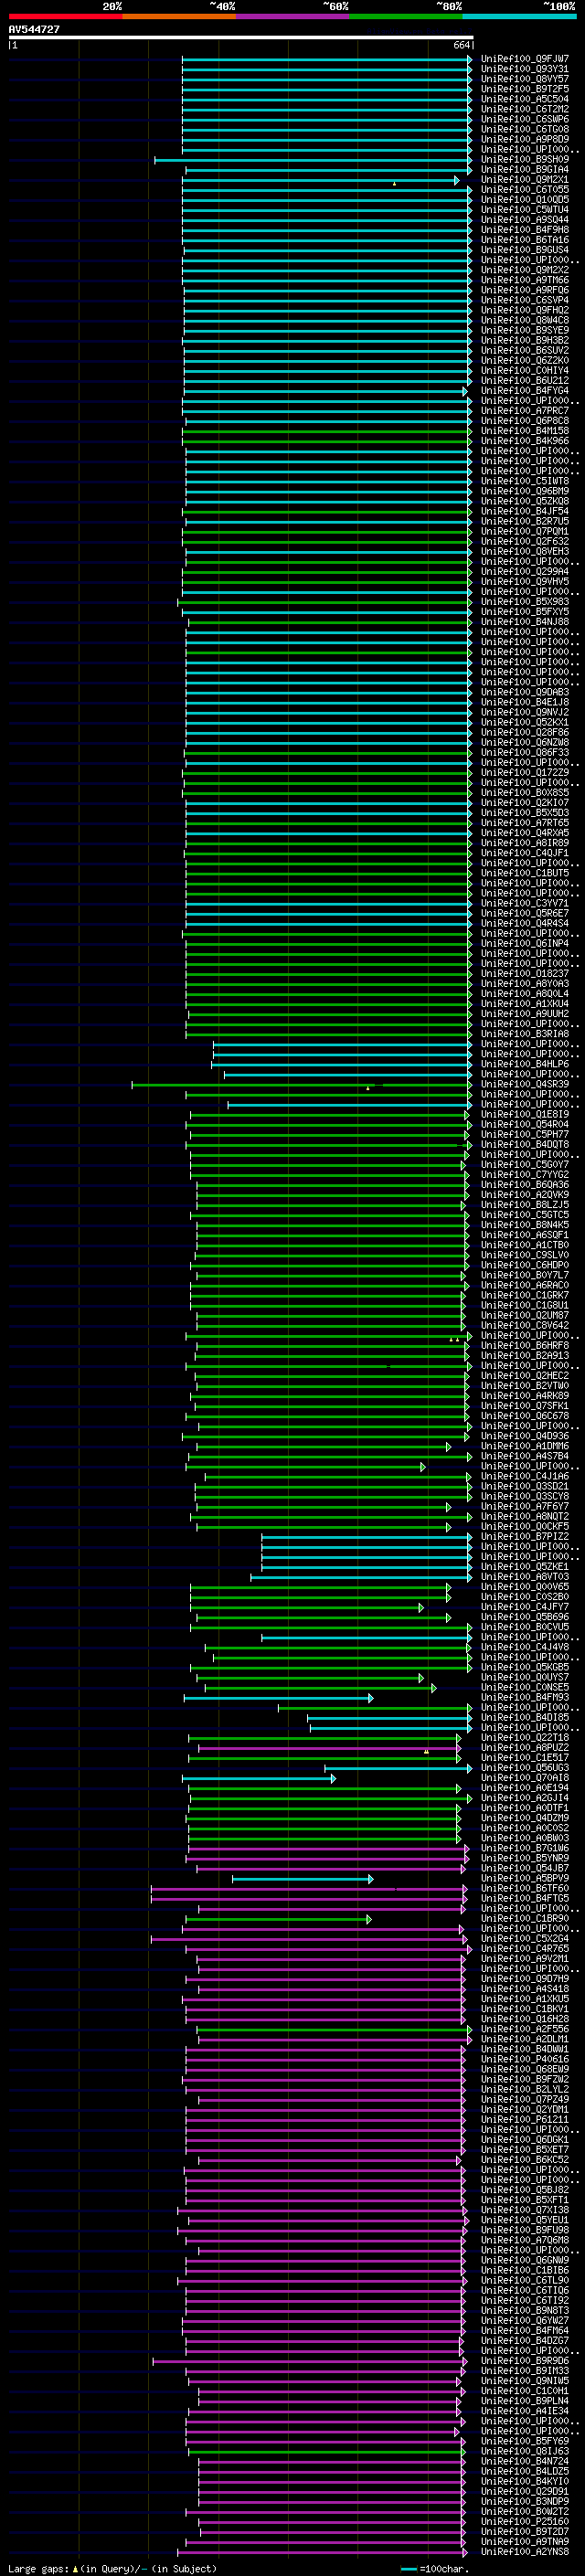Viewport: 585px width, 2576px height.
Task: Select hit label UniRef100_B6KC52
Action: (x=524, y=2159)
